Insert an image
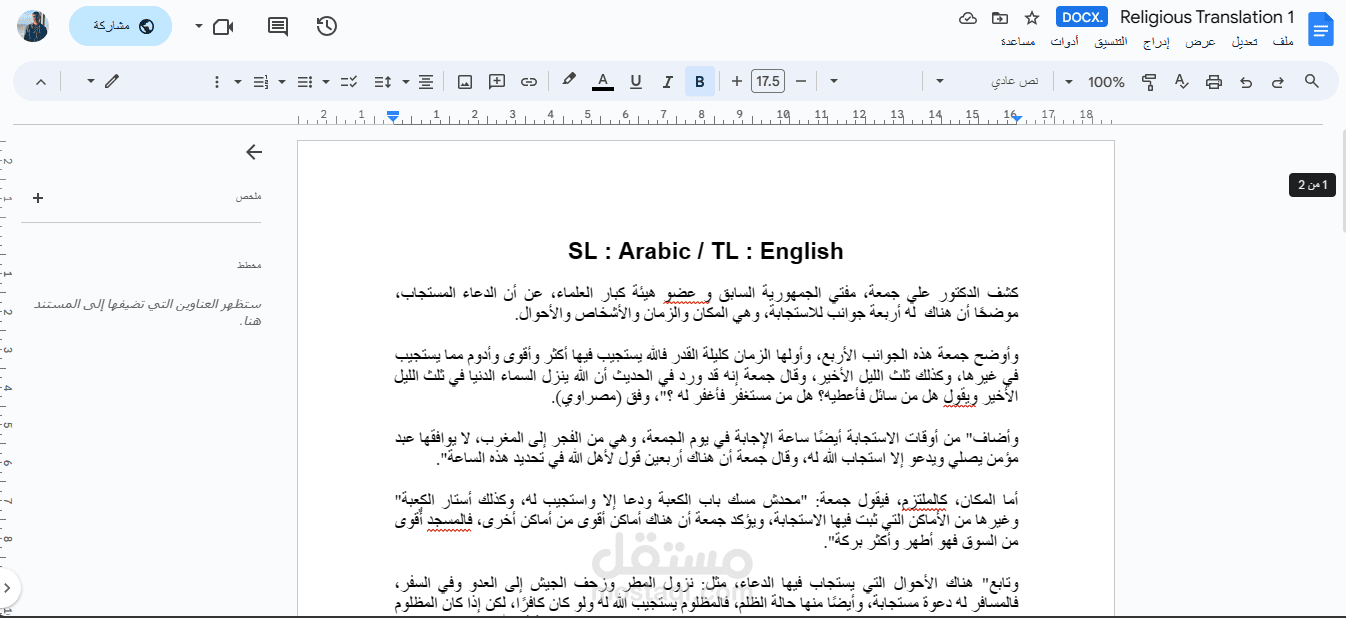The height and width of the screenshot is (618, 1346). click(x=464, y=81)
